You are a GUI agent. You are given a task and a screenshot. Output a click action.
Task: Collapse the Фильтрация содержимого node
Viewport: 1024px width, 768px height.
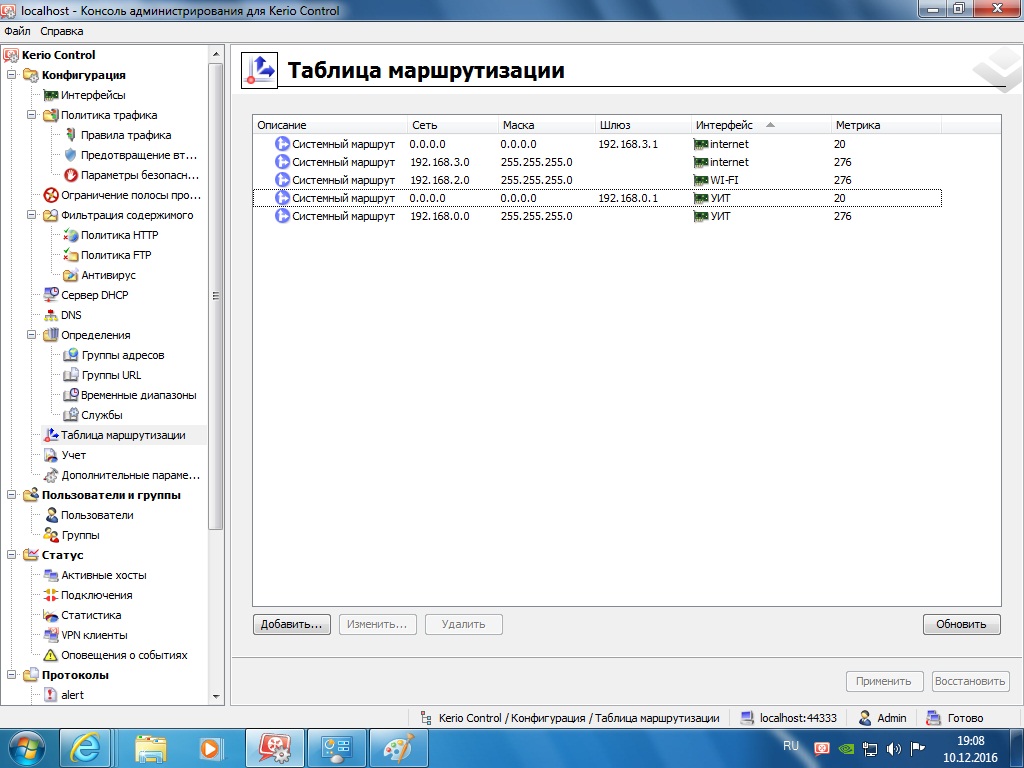(x=31, y=214)
